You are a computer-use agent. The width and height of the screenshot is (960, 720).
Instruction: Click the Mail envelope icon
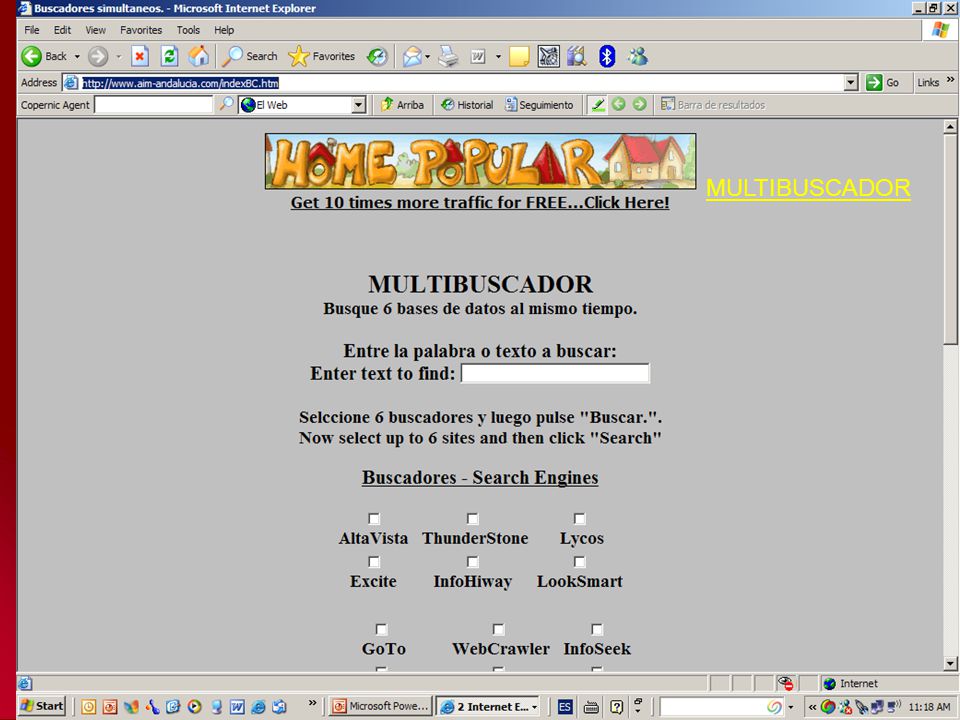[x=412, y=56]
